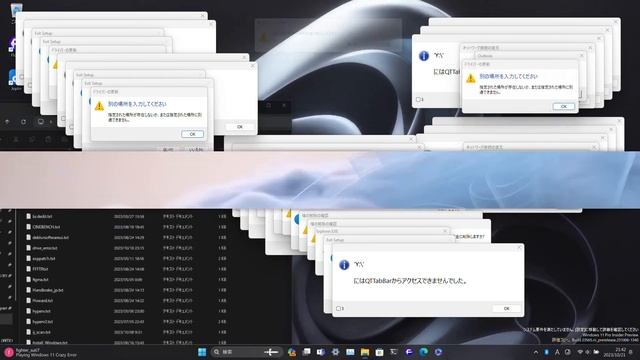Viewport: 640px width, 360px height.
Task: Click OK in the top-right warning dialog
Action: (564, 106)
